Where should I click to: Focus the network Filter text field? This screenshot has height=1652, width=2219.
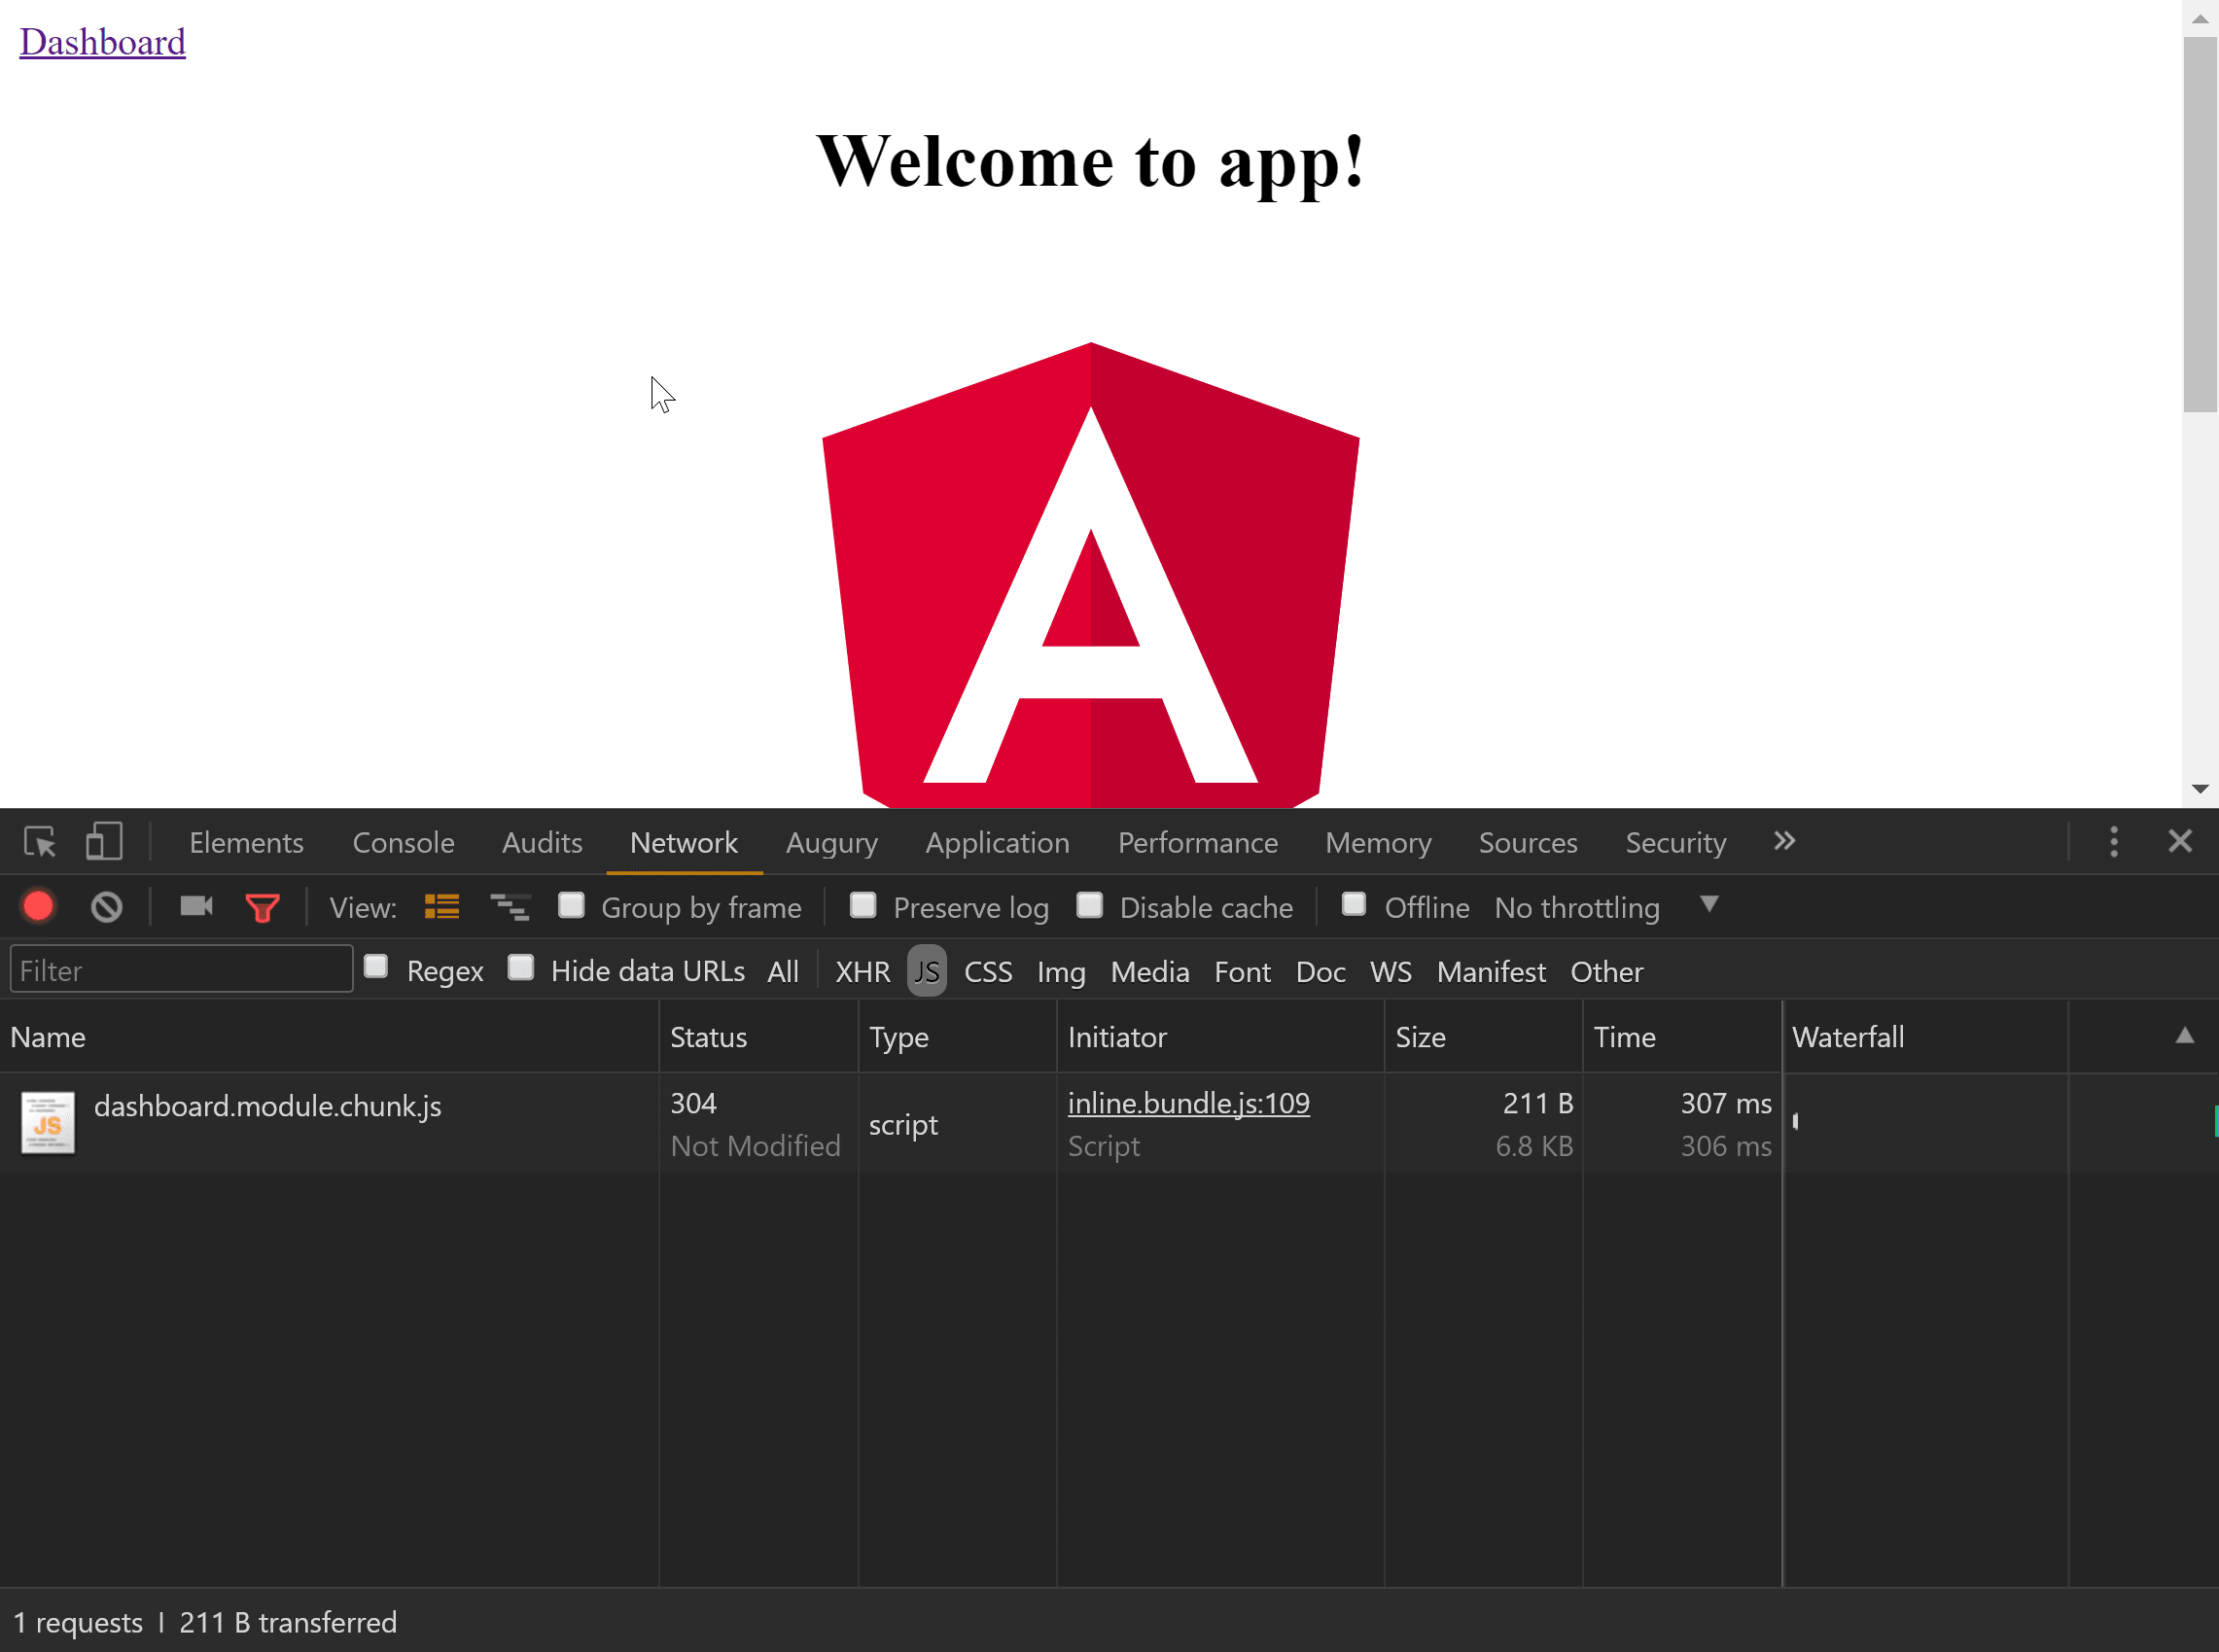181,970
